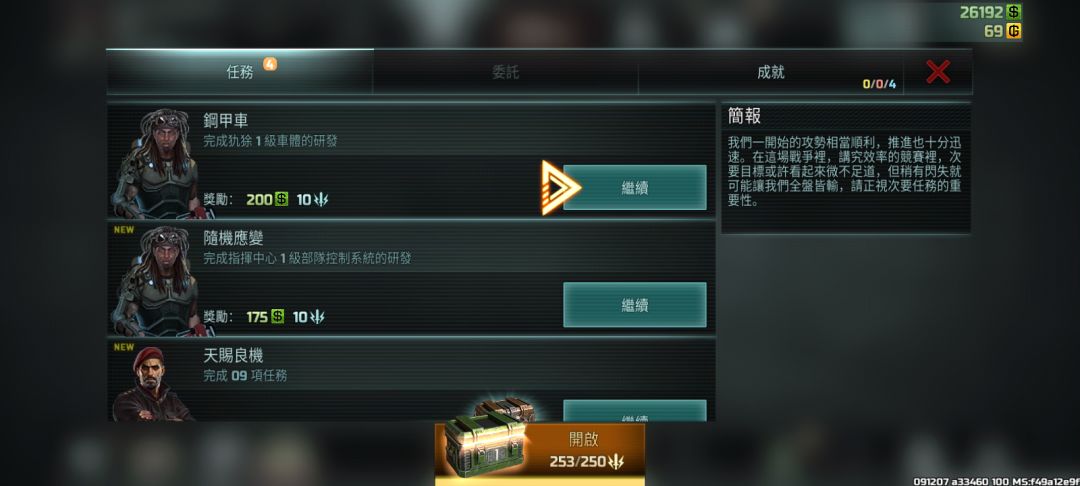Close the mission panel with red X
Image resolution: width=1080 pixels, height=486 pixels.
point(937,72)
